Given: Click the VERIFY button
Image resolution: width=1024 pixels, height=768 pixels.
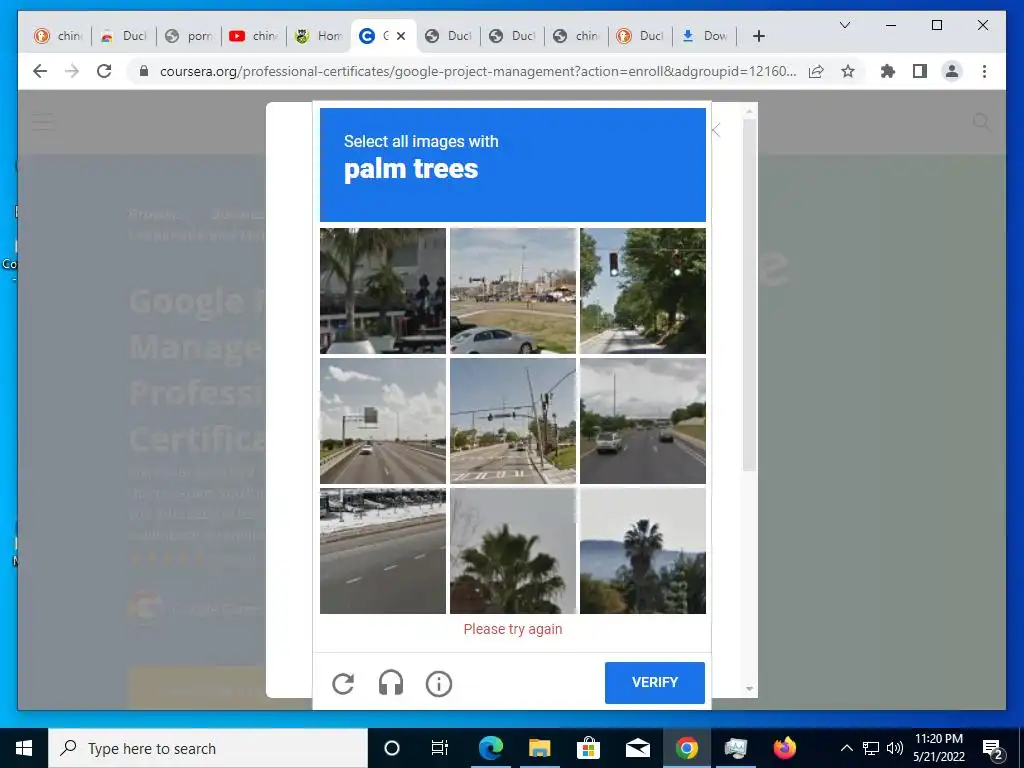Looking at the screenshot, I should (654, 682).
